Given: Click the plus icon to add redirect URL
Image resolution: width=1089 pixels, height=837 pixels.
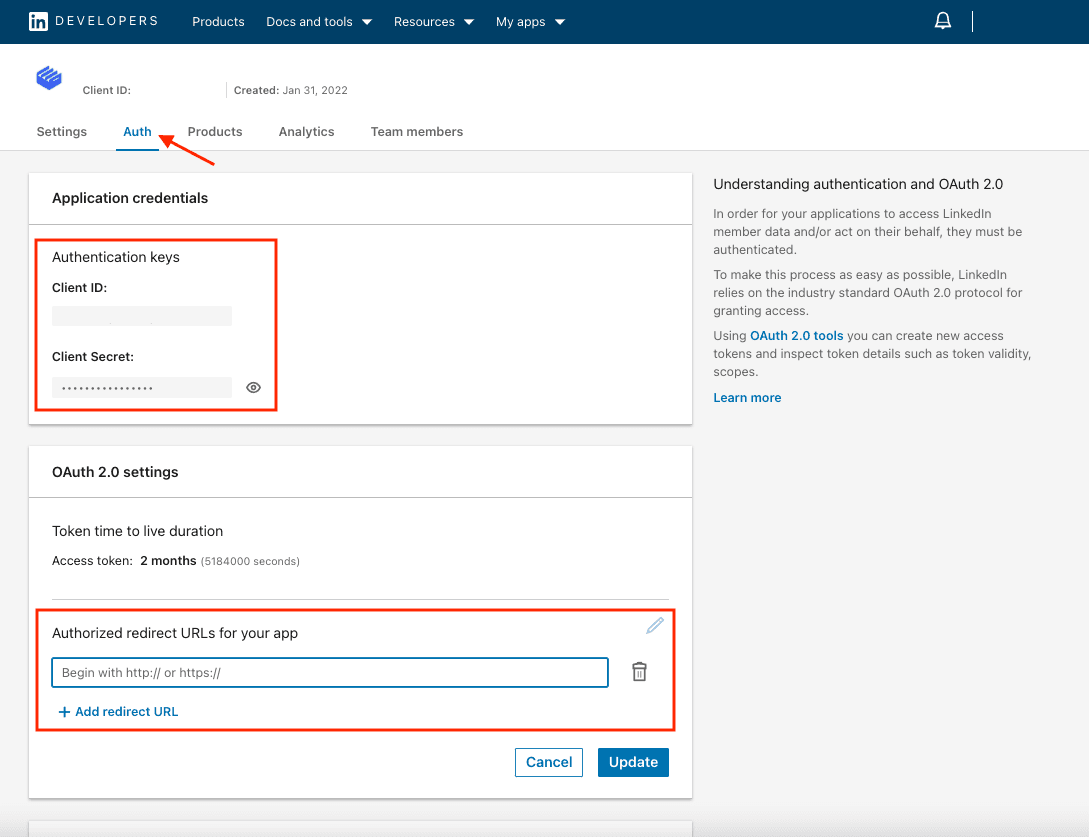Looking at the screenshot, I should tap(64, 711).
